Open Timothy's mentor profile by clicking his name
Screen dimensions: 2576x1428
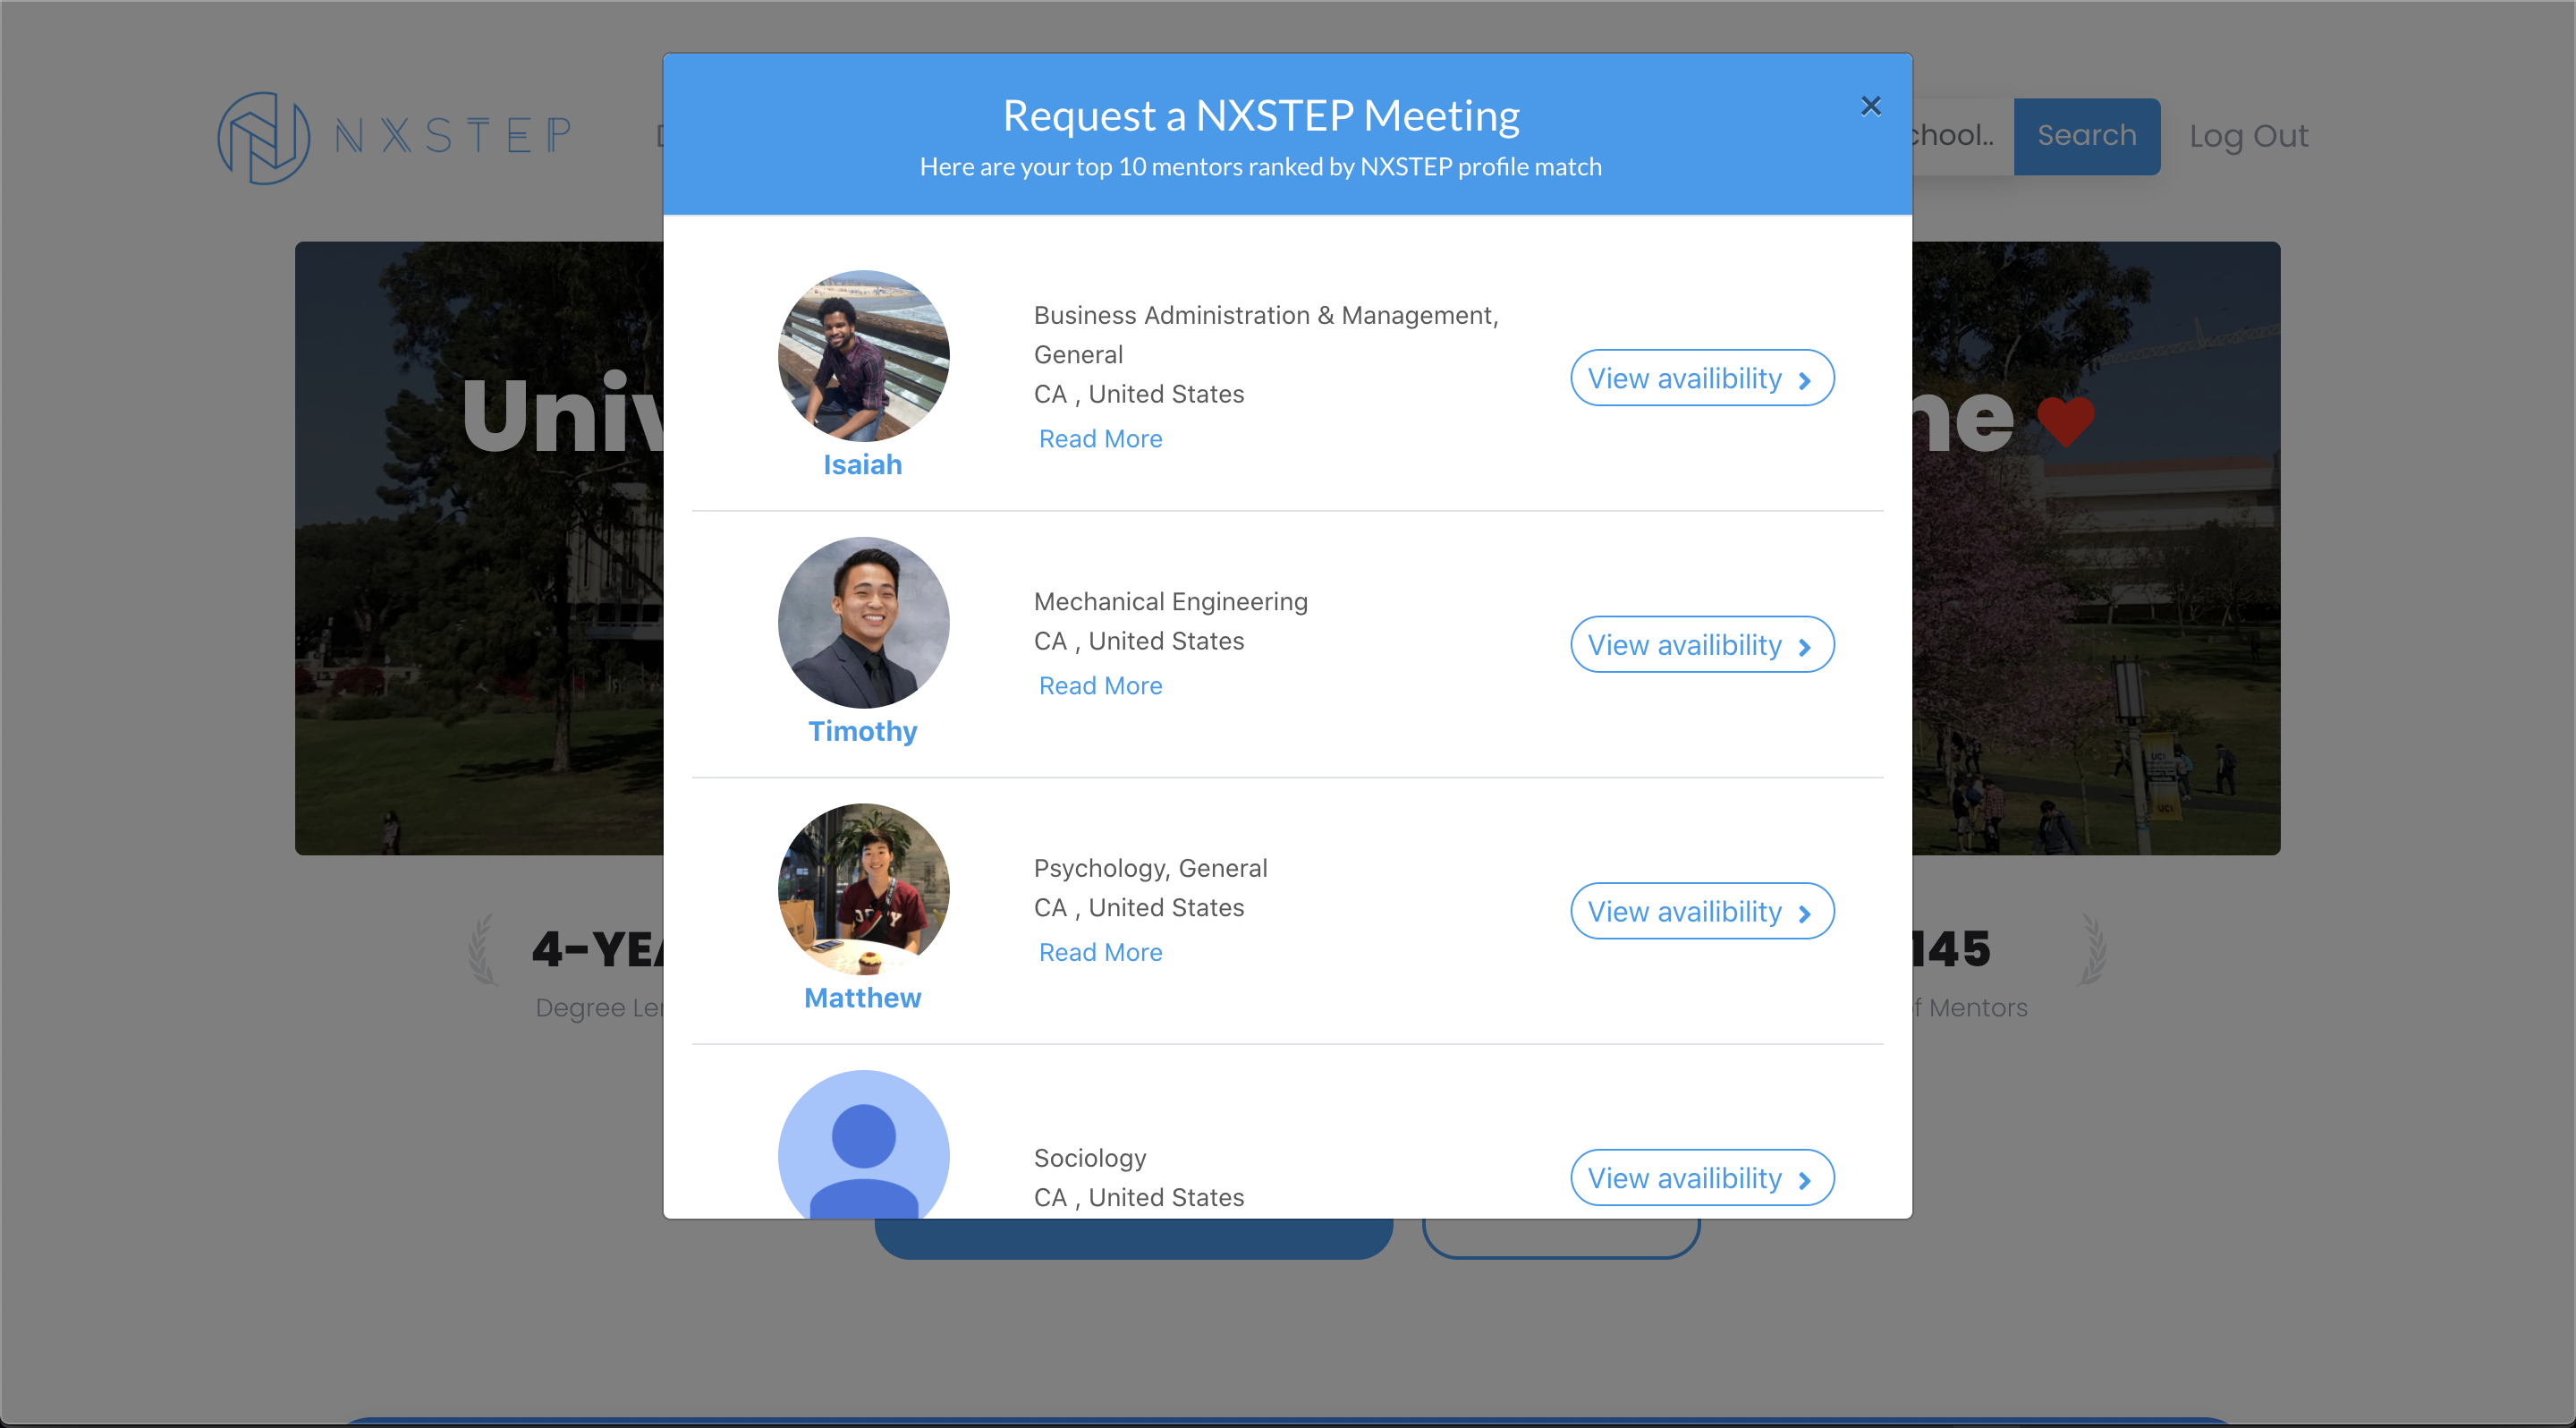(x=862, y=730)
